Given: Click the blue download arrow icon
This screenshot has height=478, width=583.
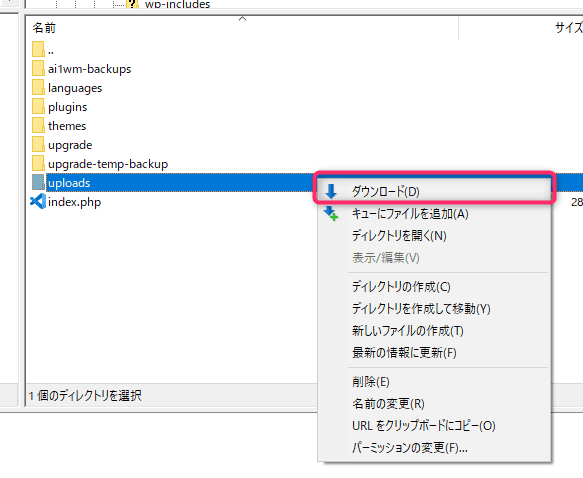Looking at the screenshot, I should pos(331,192).
